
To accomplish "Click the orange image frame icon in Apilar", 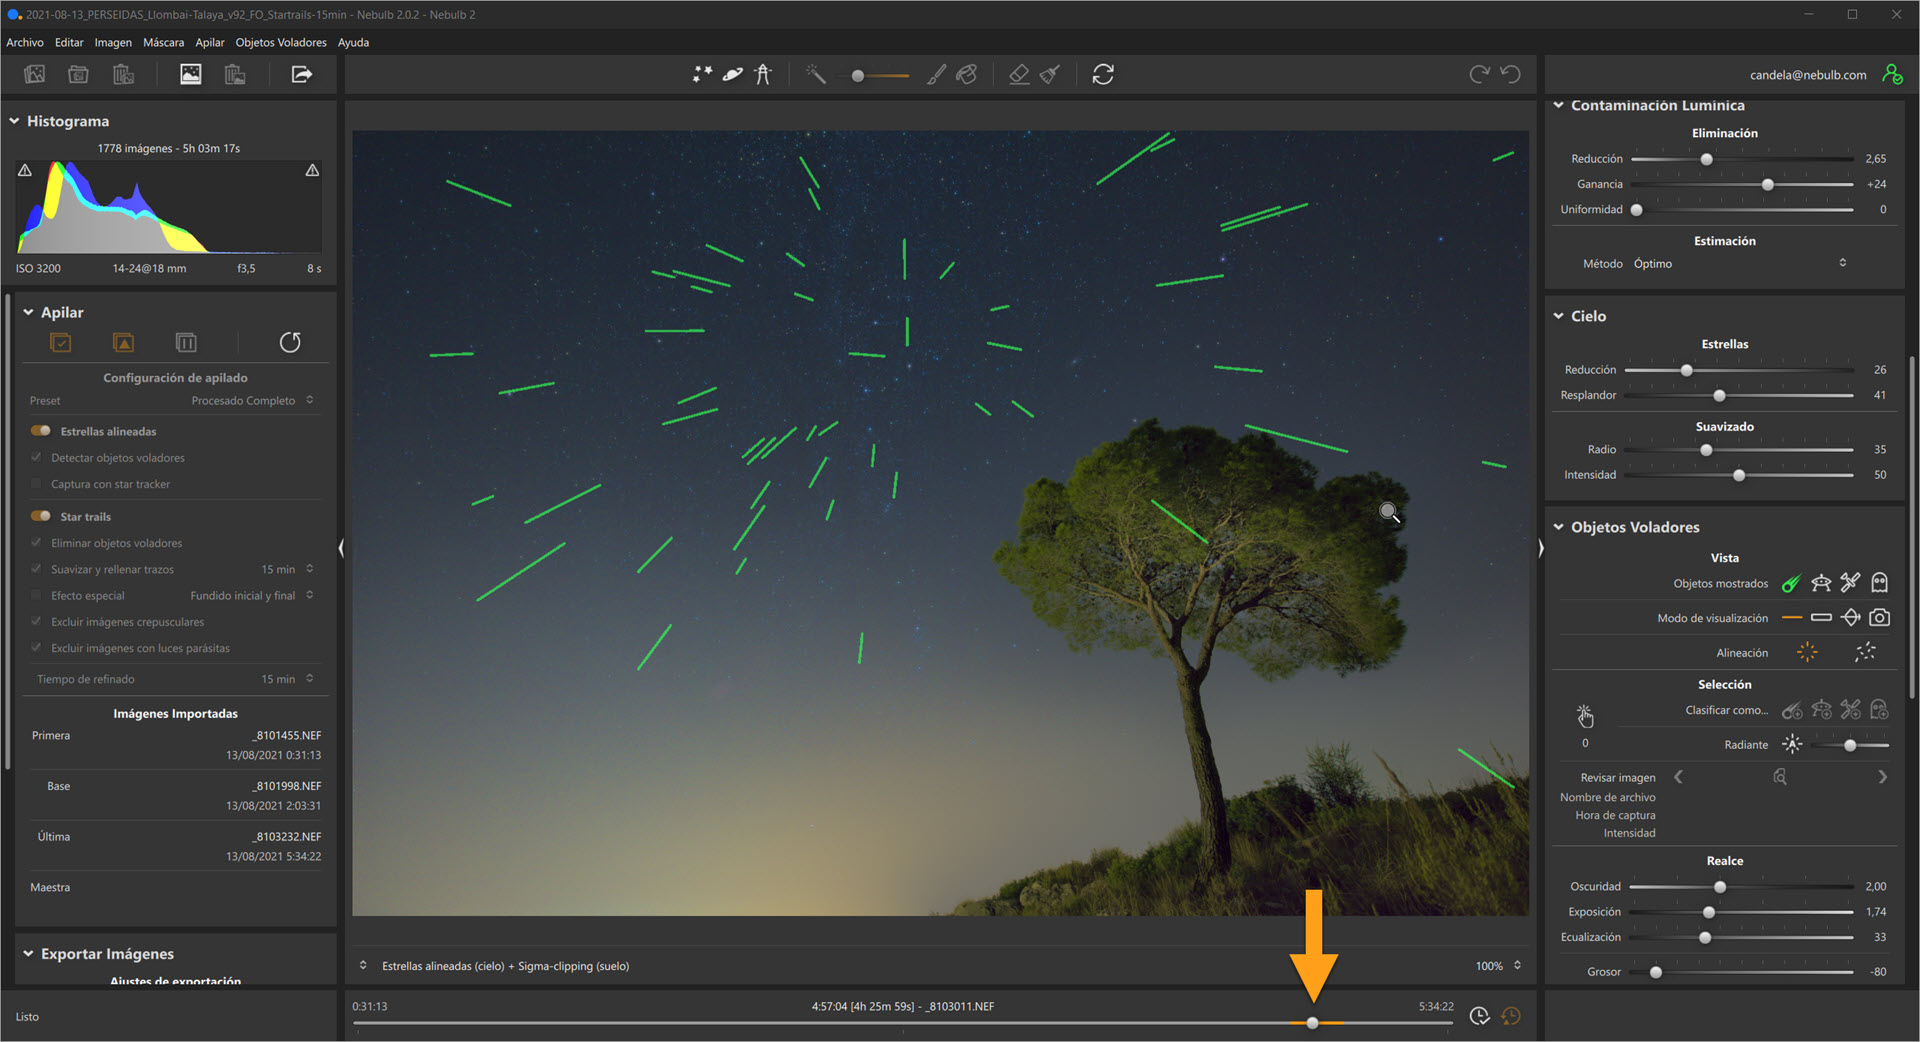I will [x=123, y=343].
